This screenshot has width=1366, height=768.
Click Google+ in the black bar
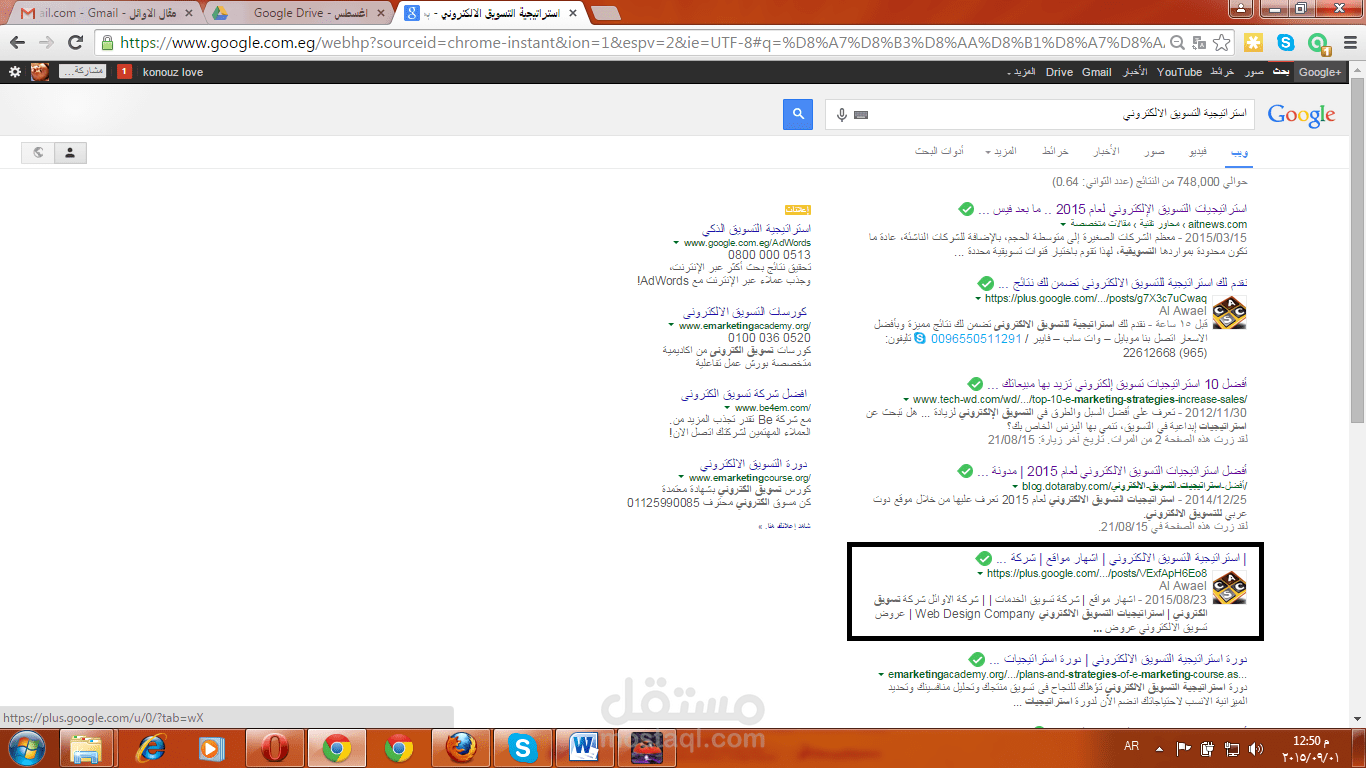(x=1319, y=72)
